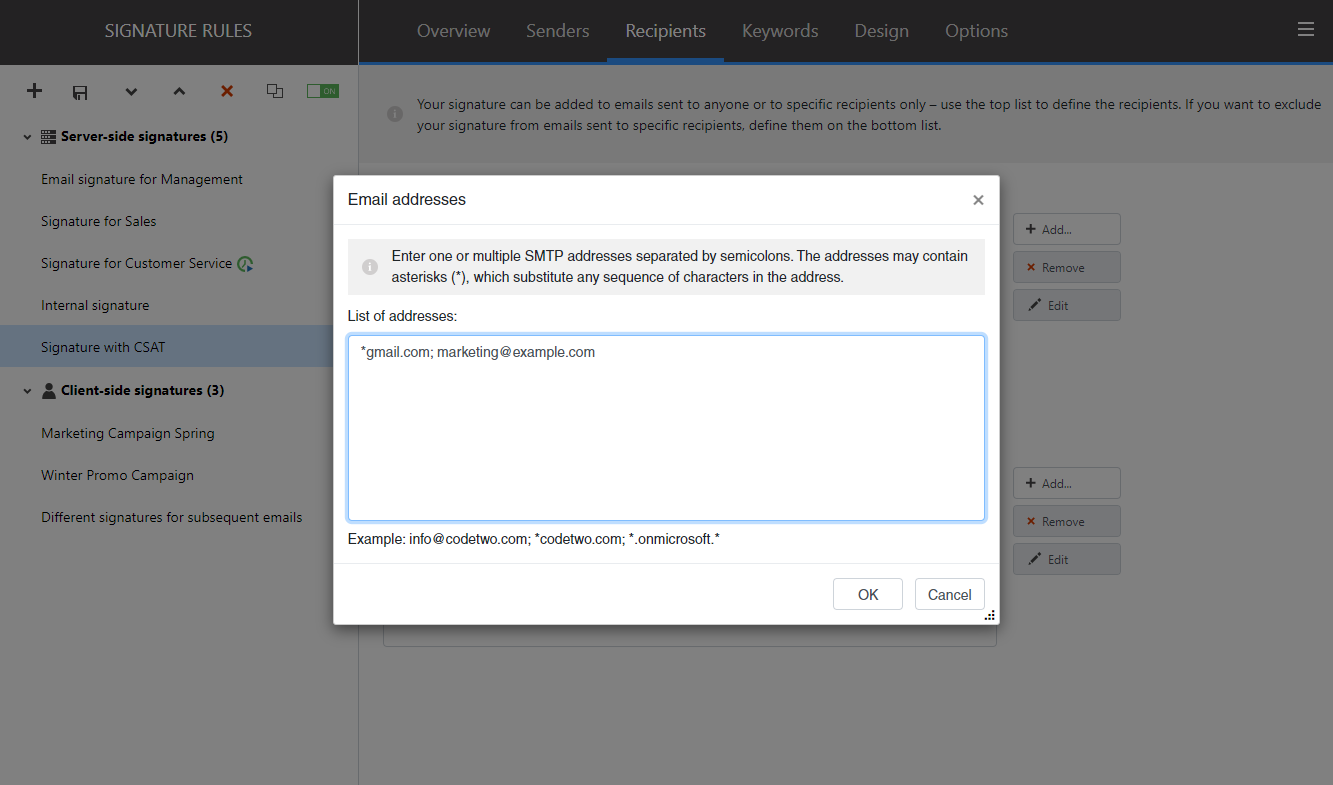This screenshot has width=1333, height=785.
Task: Expand the save options chevron
Action: [x=131, y=91]
